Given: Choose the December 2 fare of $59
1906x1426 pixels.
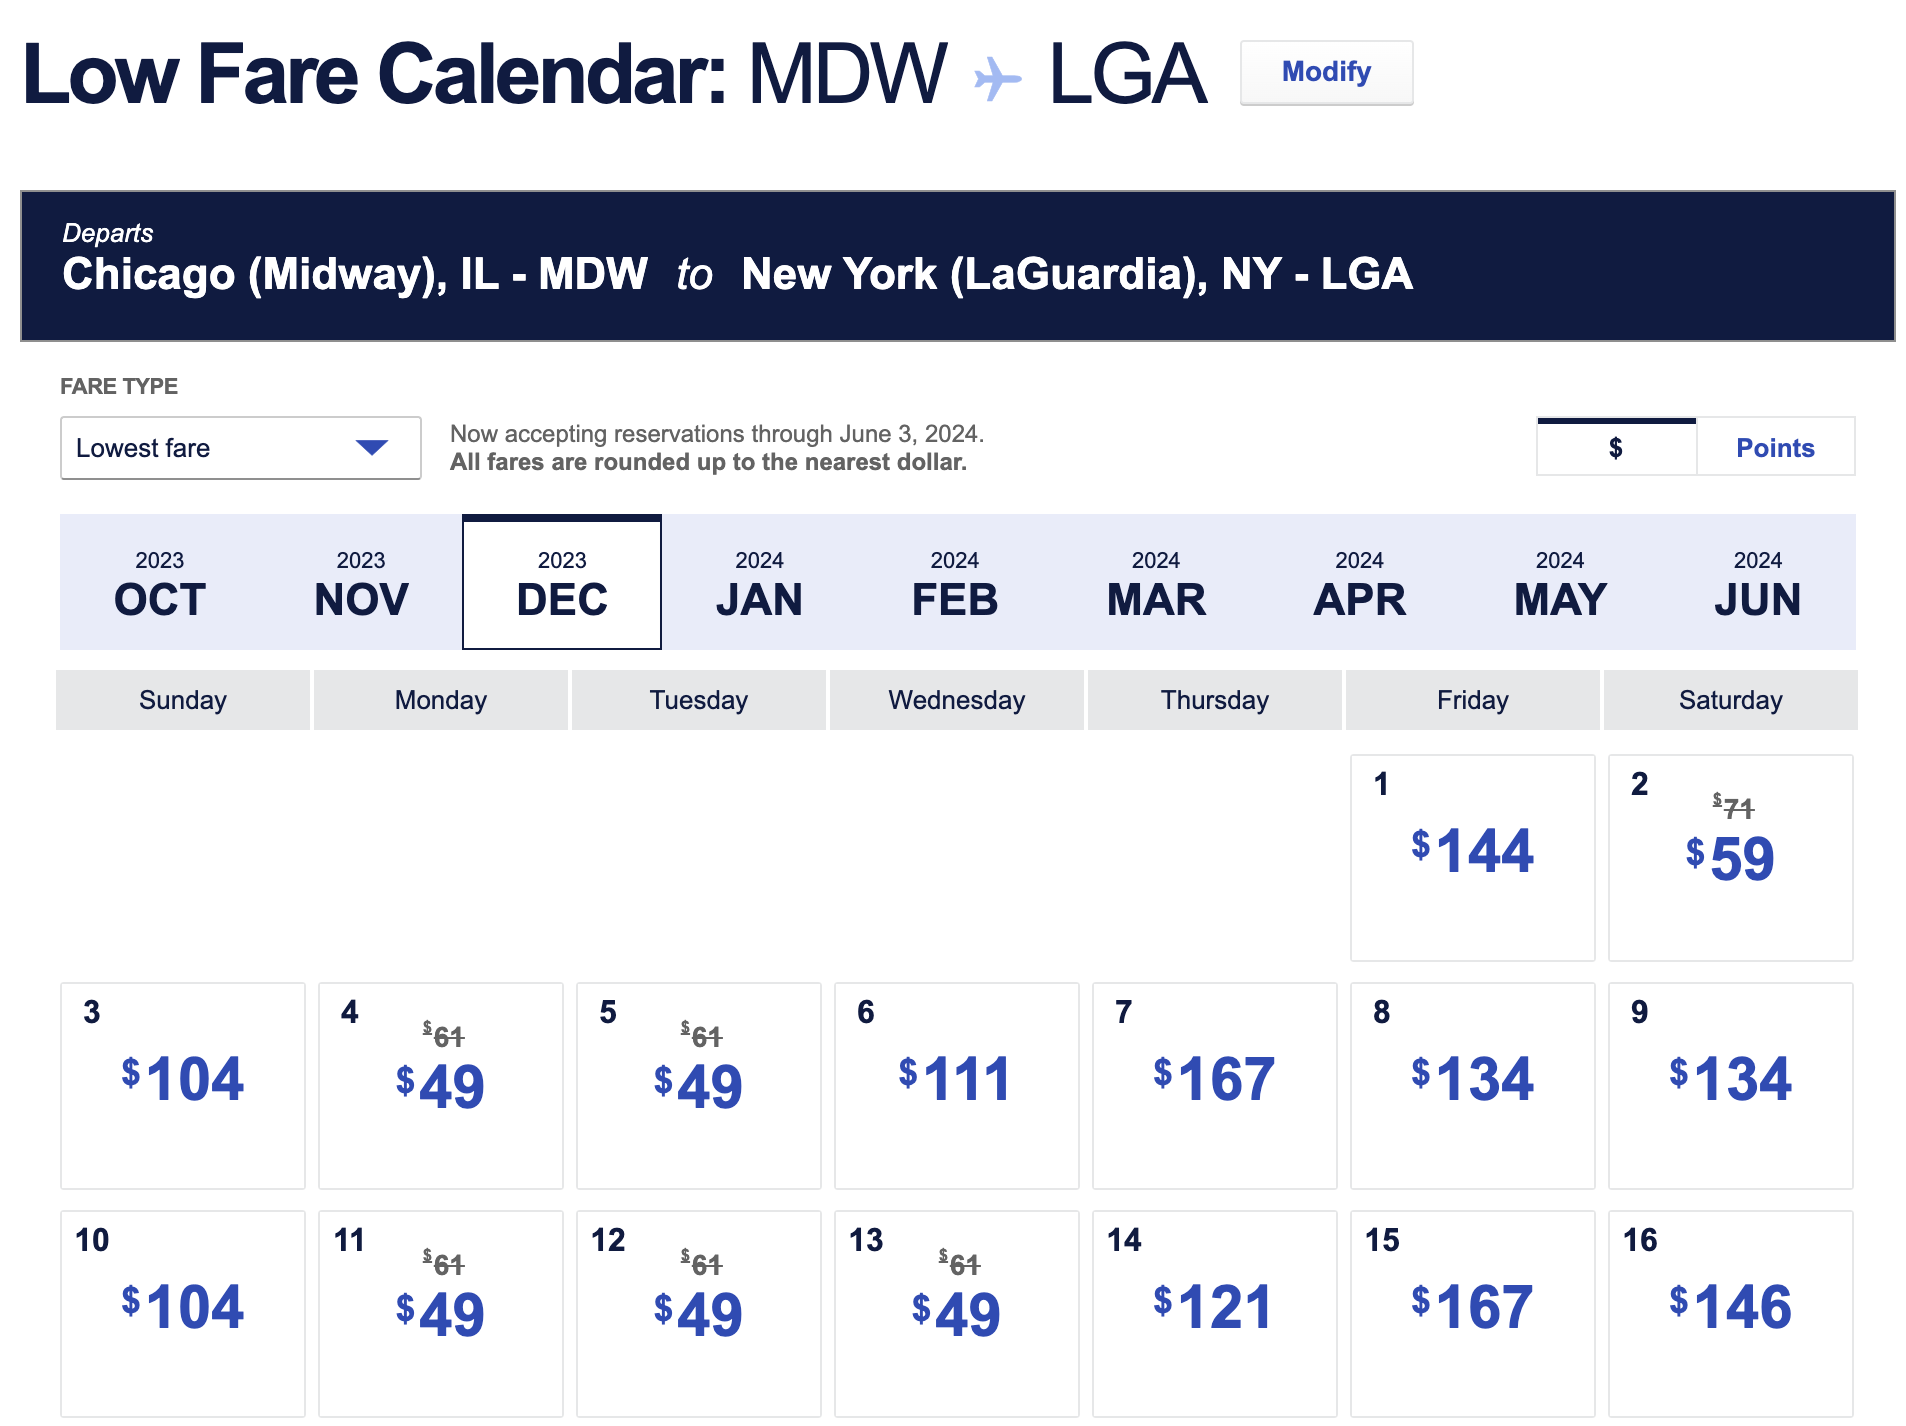Looking at the screenshot, I should pos(1730,857).
